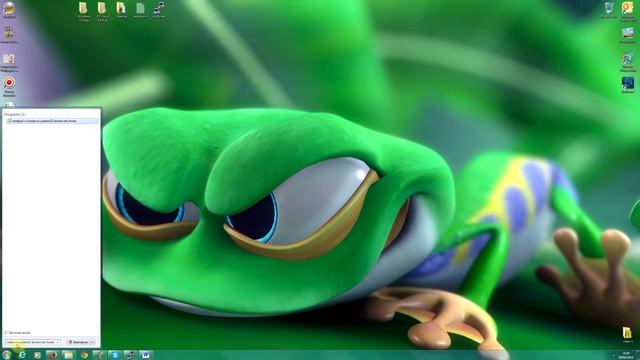Open the taskbar clock and date
The width and height of the screenshot is (640, 360).
click(x=627, y=355)
